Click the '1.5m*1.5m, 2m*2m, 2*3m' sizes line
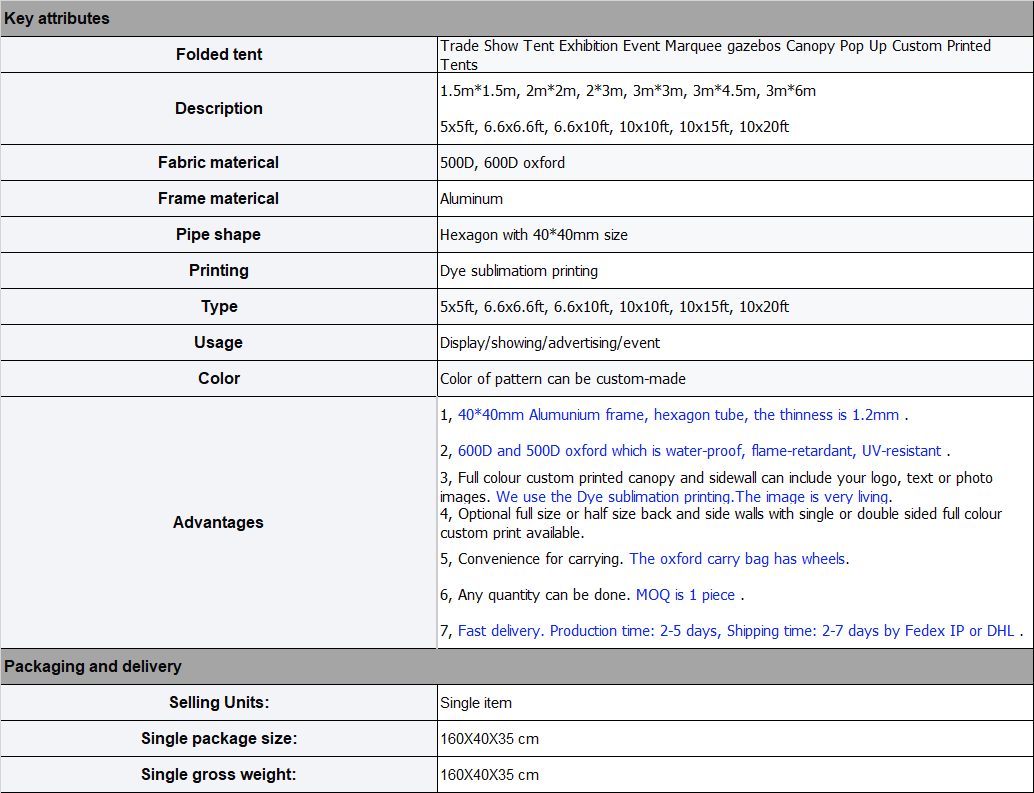The height and width of the screenshot is (793, 1034). [x=628, y=91]
